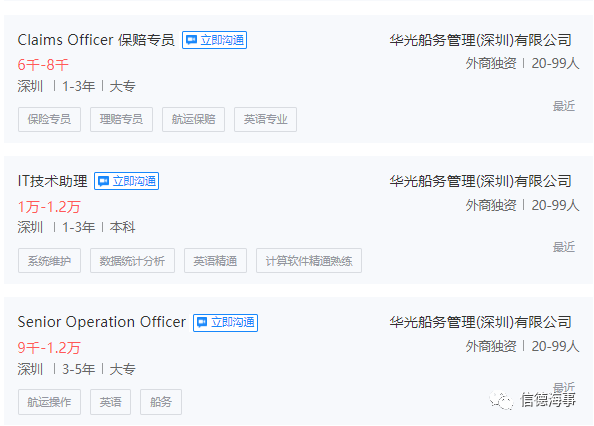Screen dimensions: 594x426
Task: Open the IT技术助理 job listing
Action: point(52,181)
